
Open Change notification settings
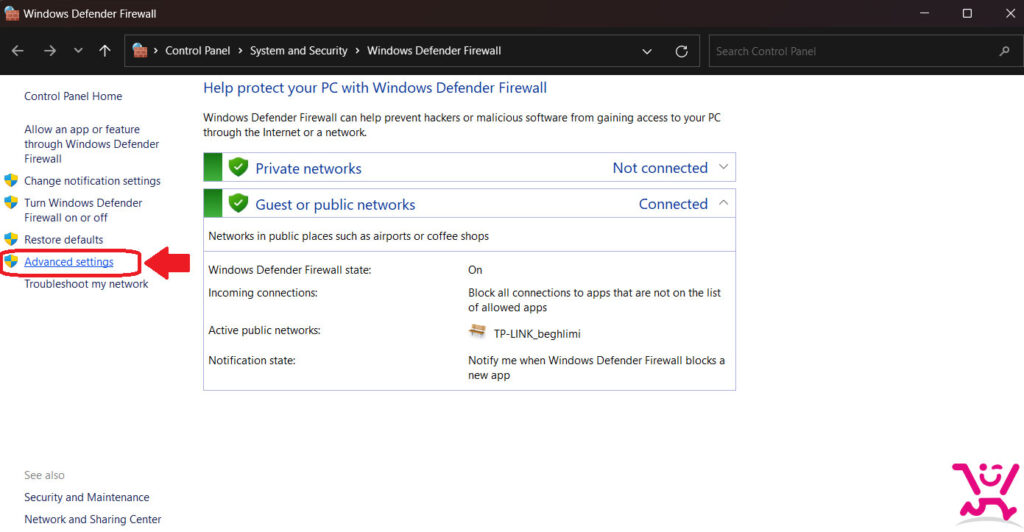pyautogui.click(x=92, y=181)
